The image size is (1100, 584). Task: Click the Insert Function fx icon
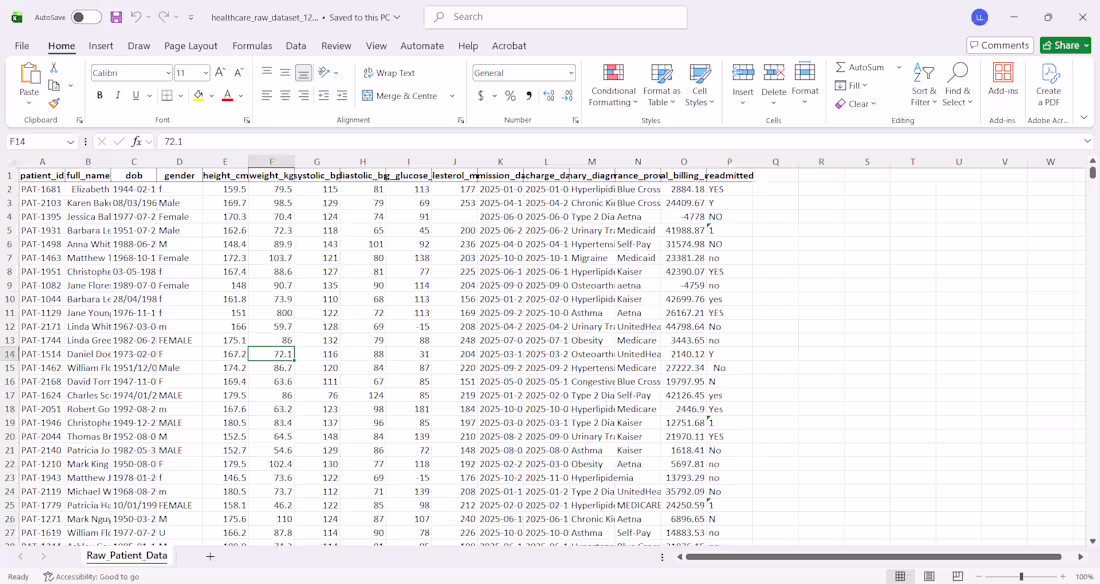[x=137, y=141]
